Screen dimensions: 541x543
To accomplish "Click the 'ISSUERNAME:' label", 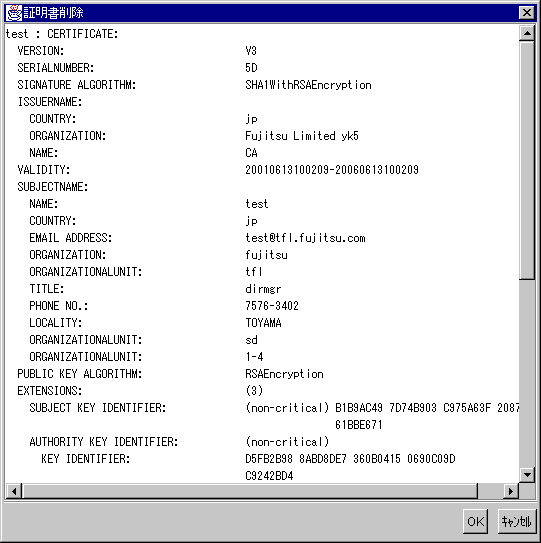I will pyautogui.click(x=50, y=102).
